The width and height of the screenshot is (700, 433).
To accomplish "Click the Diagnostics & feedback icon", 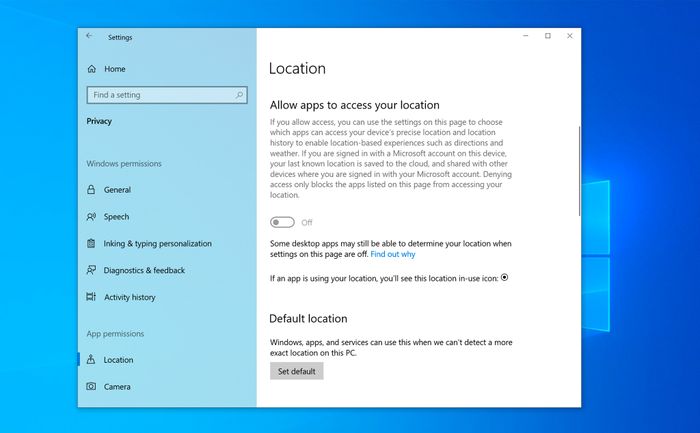I will pyautogui.click(x=92, y=270).
